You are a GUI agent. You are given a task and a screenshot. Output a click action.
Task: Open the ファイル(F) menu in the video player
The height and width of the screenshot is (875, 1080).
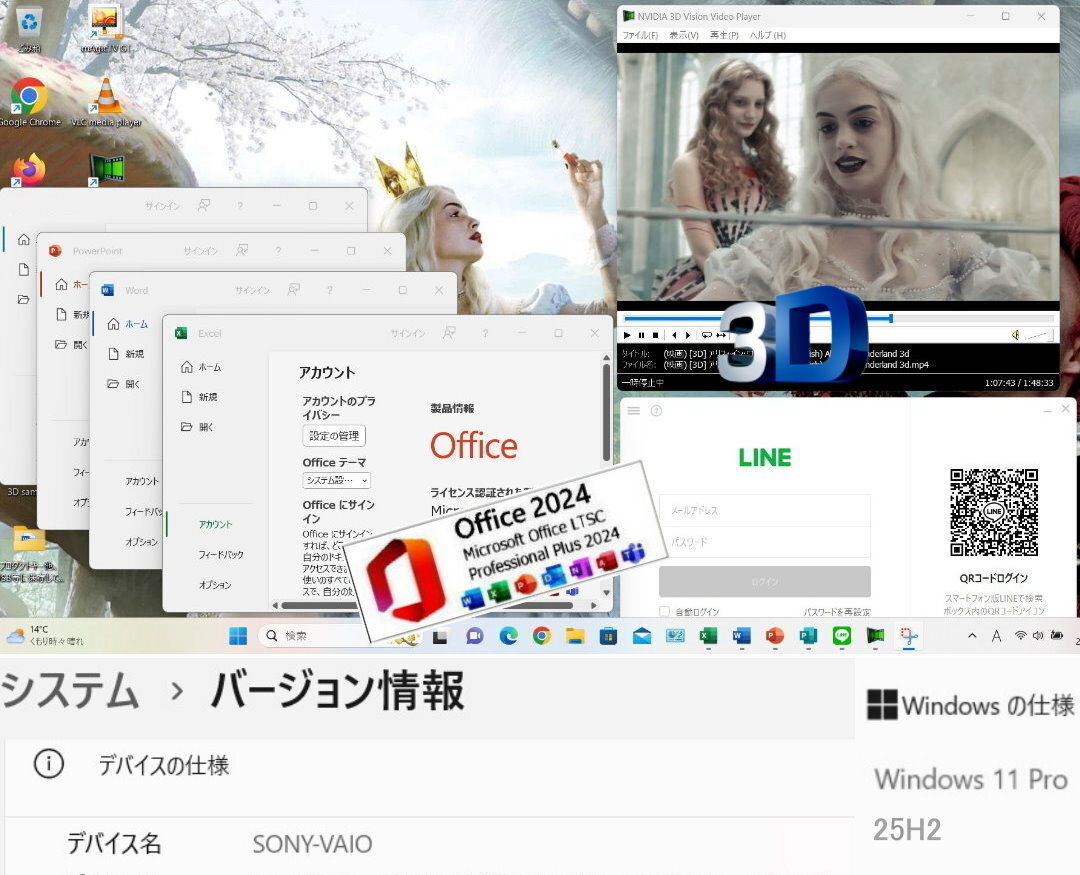640,35
